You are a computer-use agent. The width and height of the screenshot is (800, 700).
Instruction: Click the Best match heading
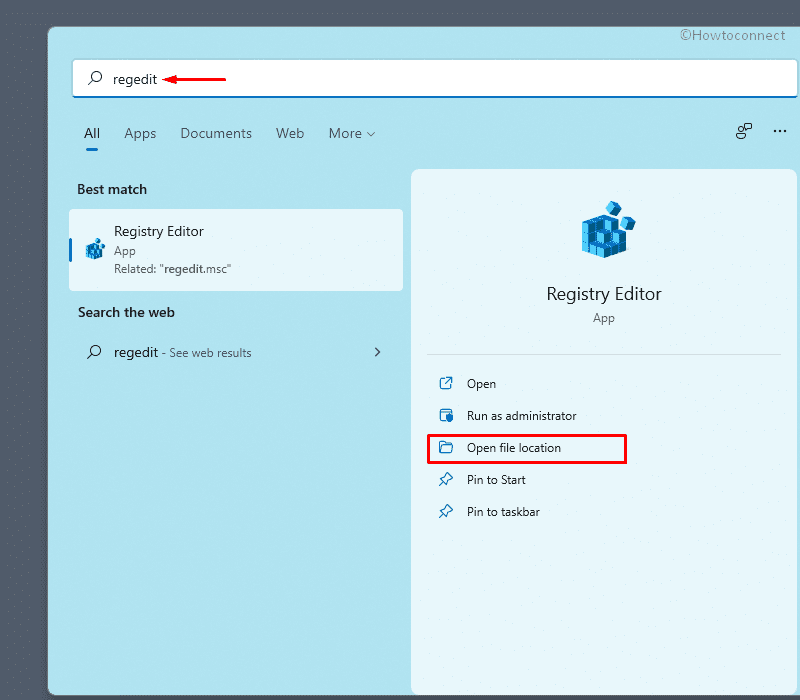pyautogui.click(x=112, y=189)
